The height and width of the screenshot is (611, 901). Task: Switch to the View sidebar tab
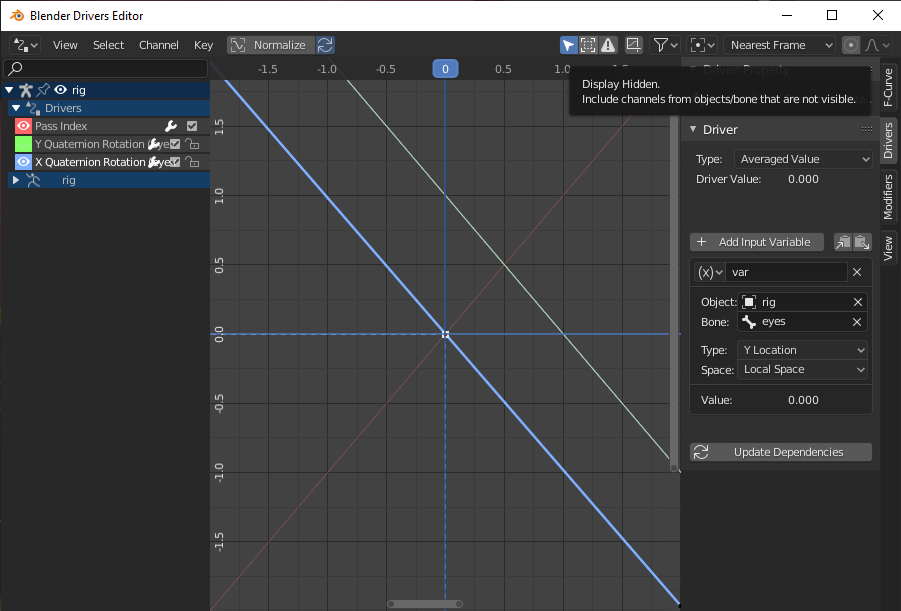(x=888, y=248)
